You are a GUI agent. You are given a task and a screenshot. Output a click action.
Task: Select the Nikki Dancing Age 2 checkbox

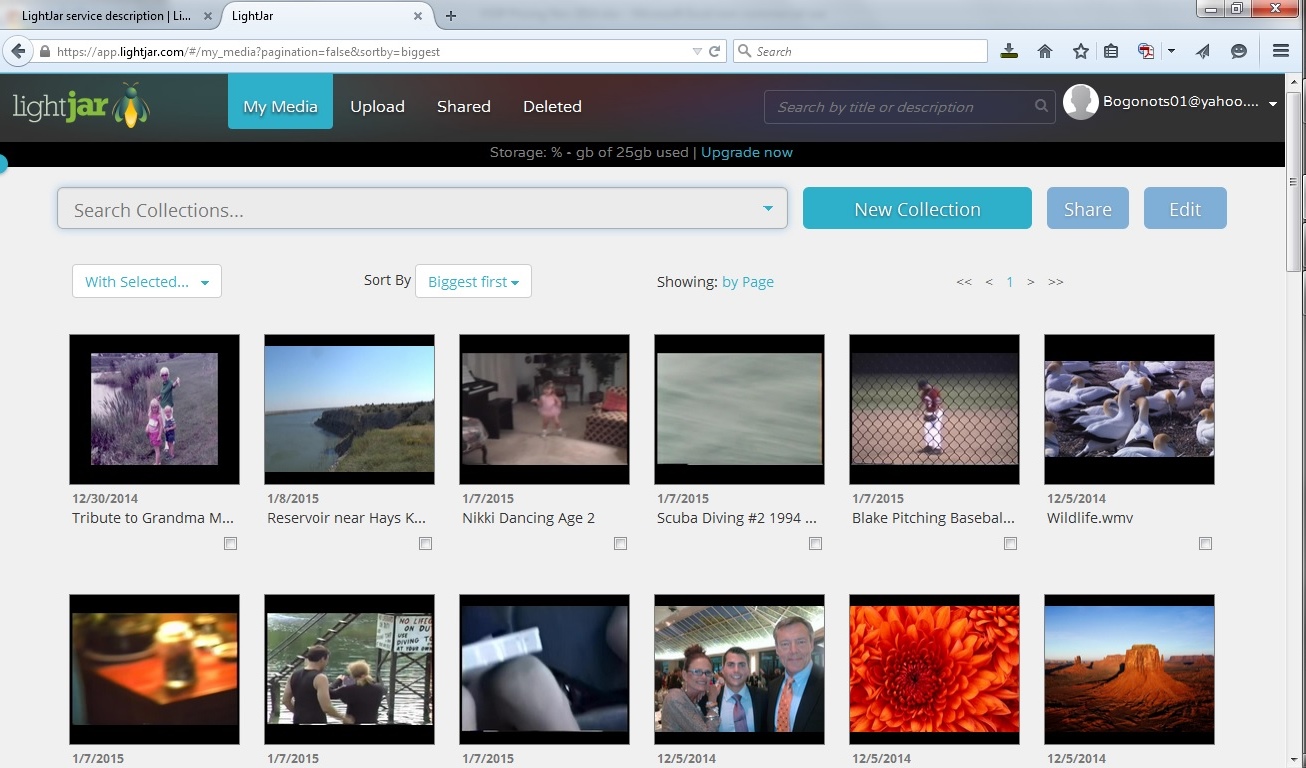(621, 544)
